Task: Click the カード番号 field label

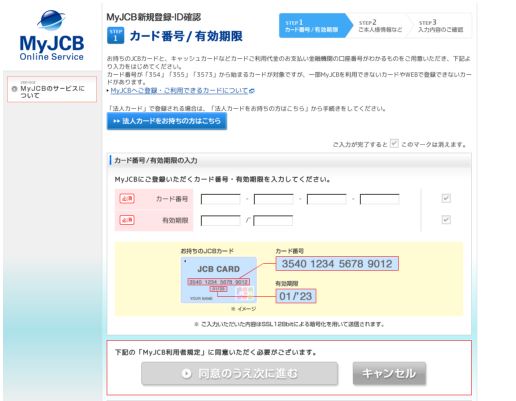Action: click(x=172, y=199)
